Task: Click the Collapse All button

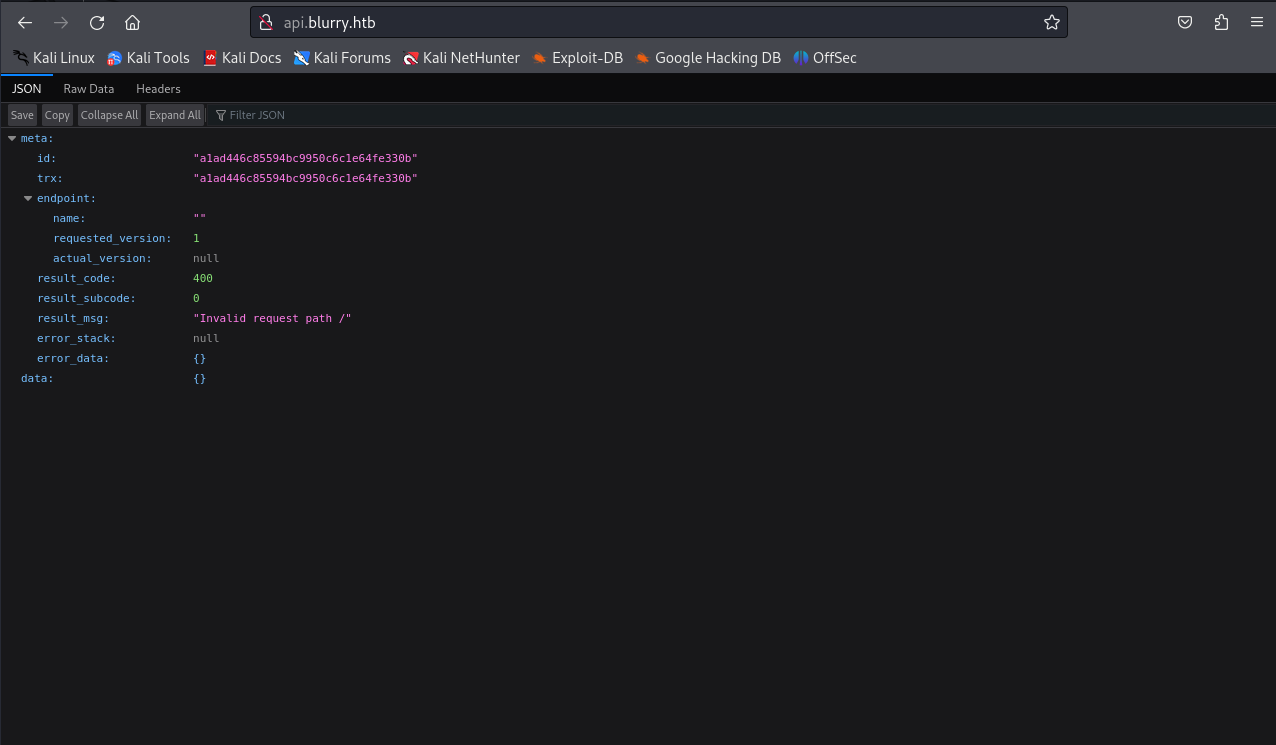Action: 109,115
